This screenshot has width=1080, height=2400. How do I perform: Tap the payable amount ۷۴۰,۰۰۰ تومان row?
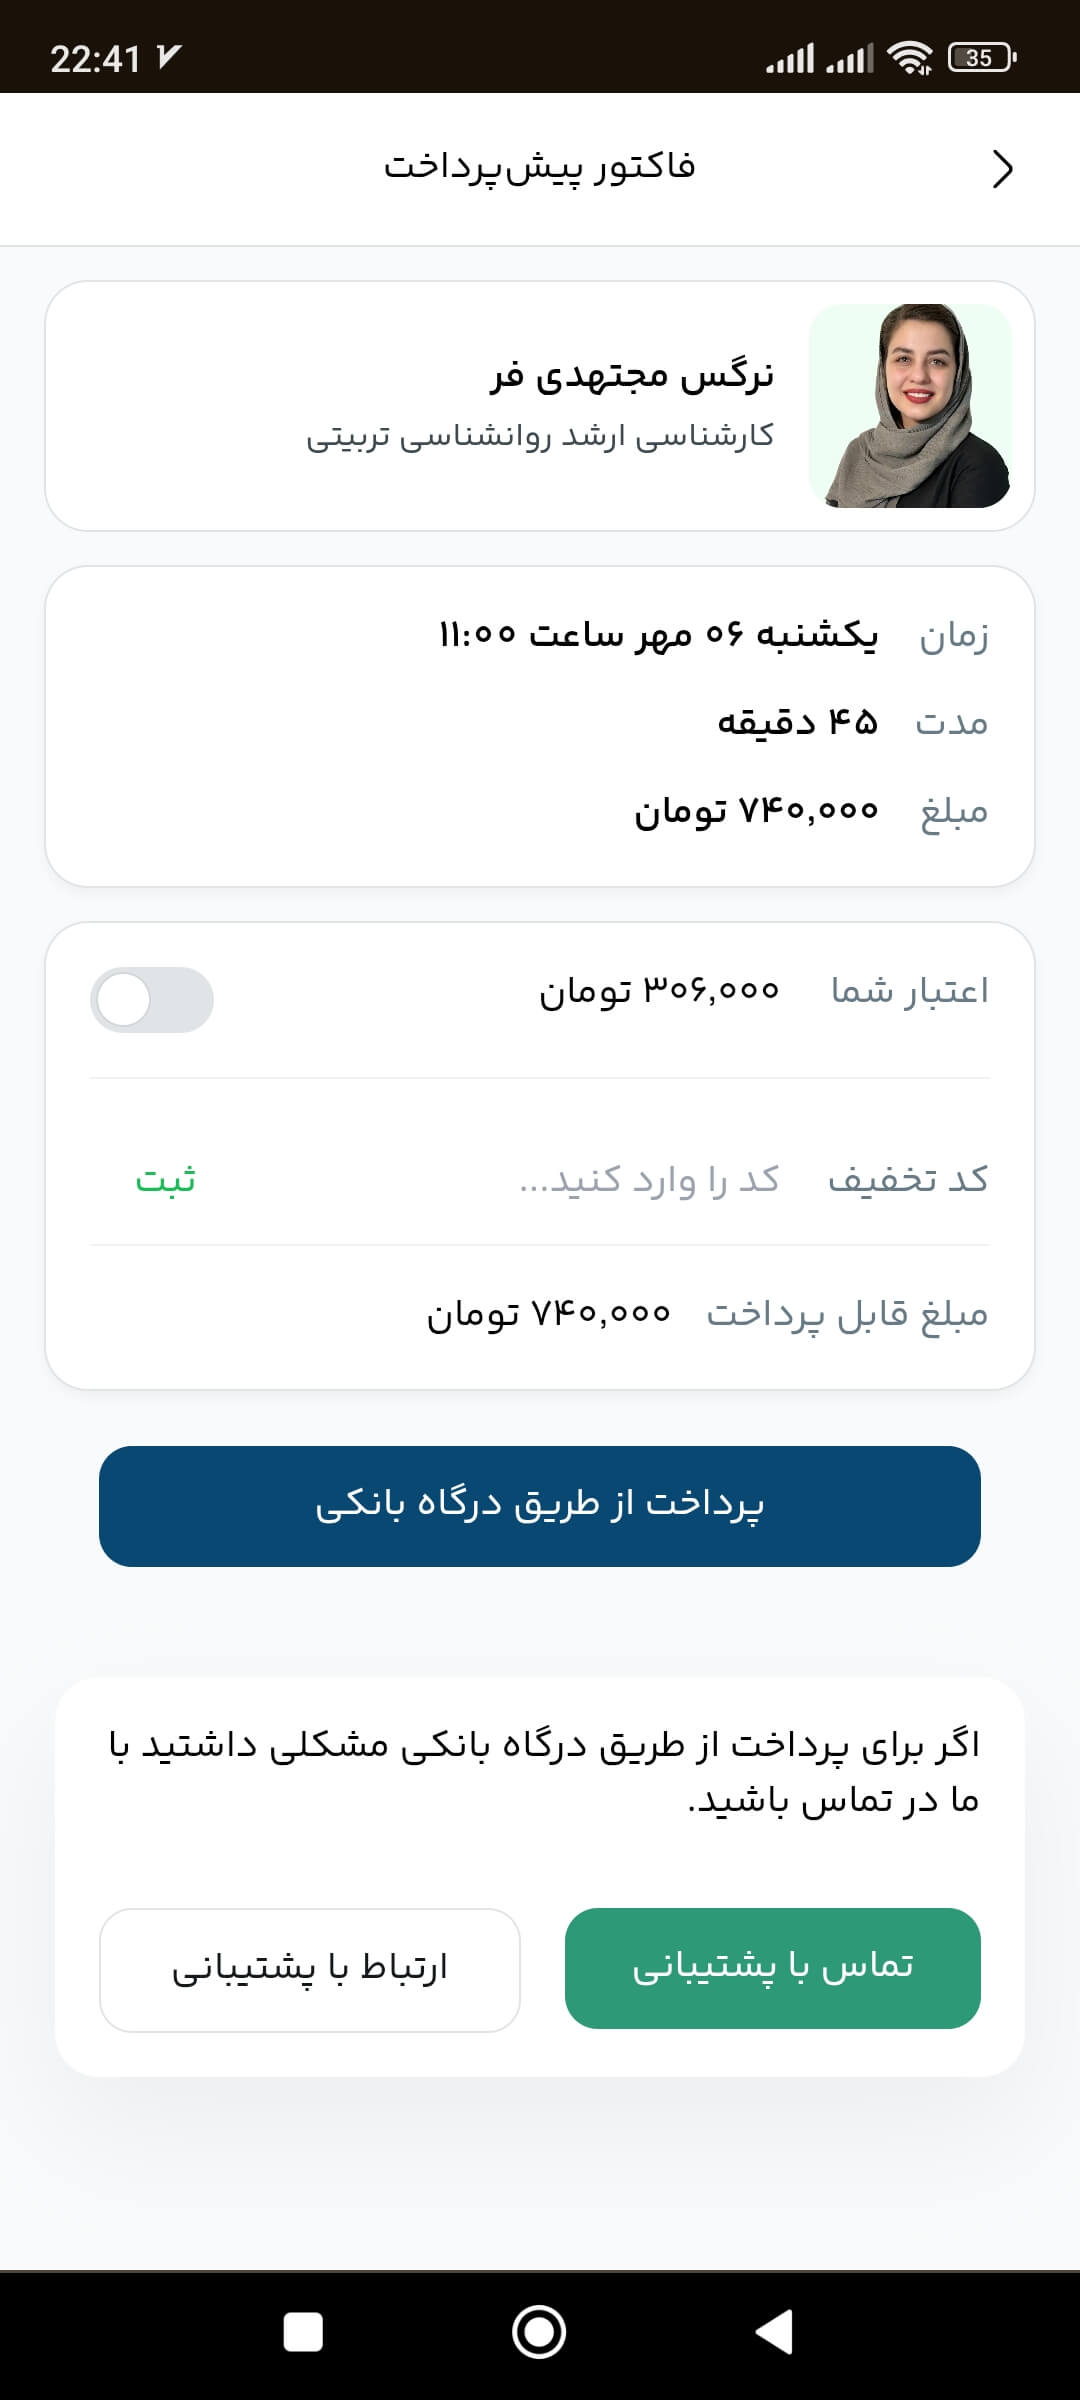coord(549,1313)
